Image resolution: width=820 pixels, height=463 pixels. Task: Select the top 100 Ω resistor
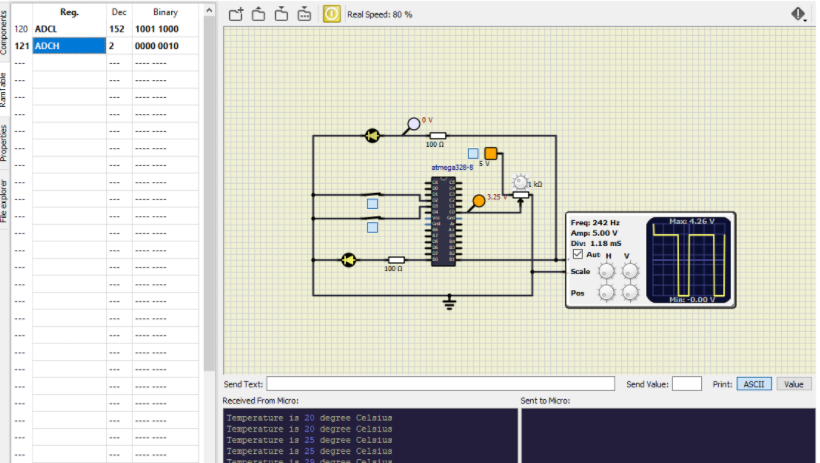point(437,135)
